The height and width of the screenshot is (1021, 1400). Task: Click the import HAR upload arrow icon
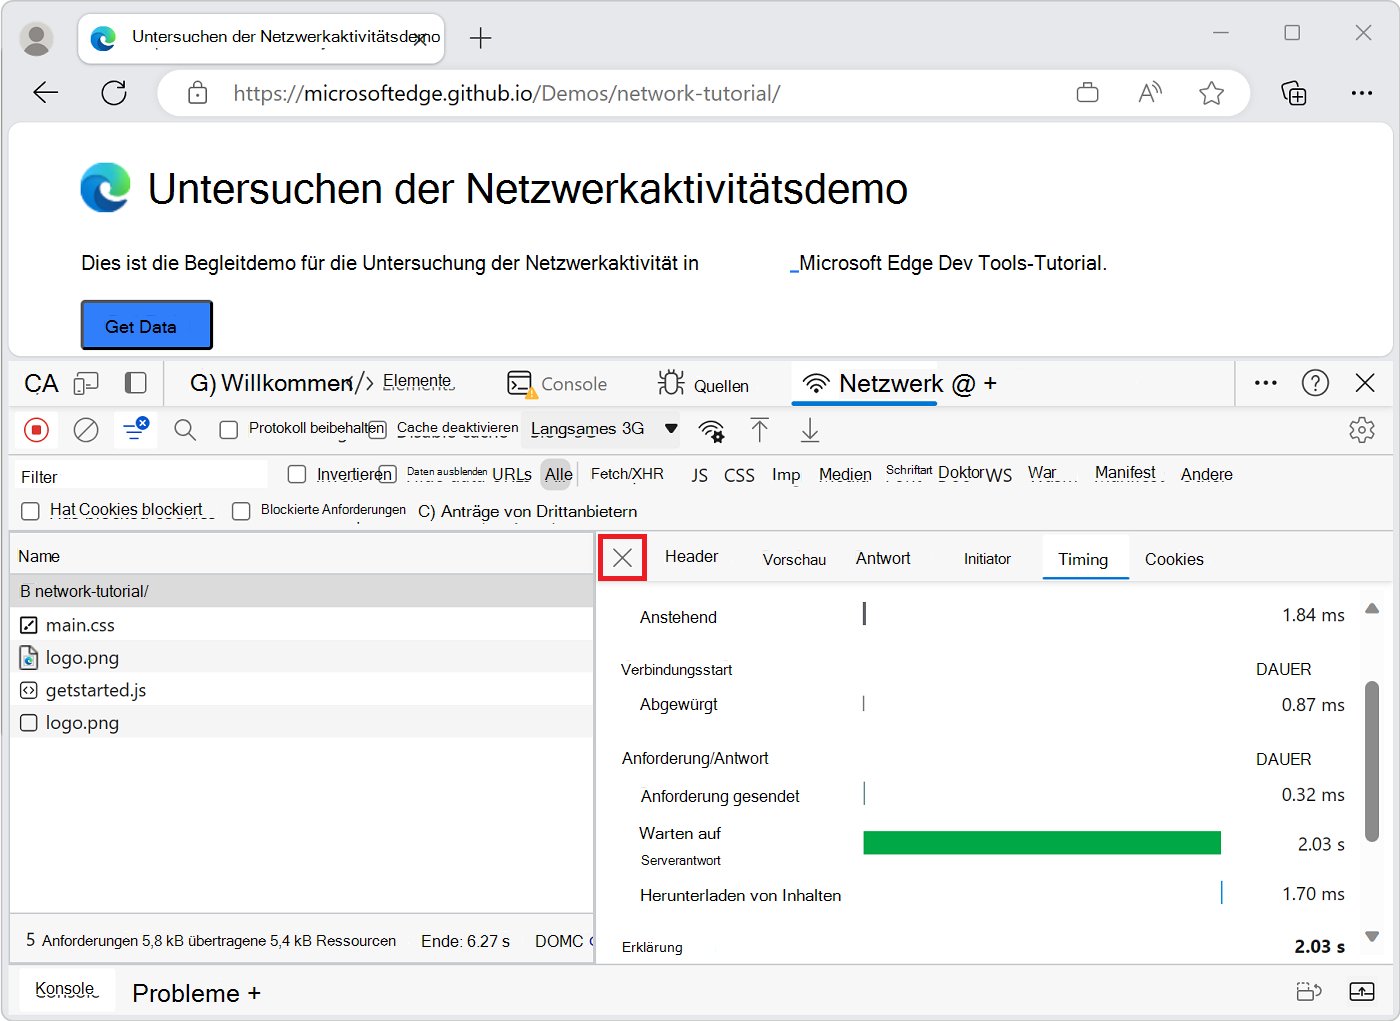[760, 430]
